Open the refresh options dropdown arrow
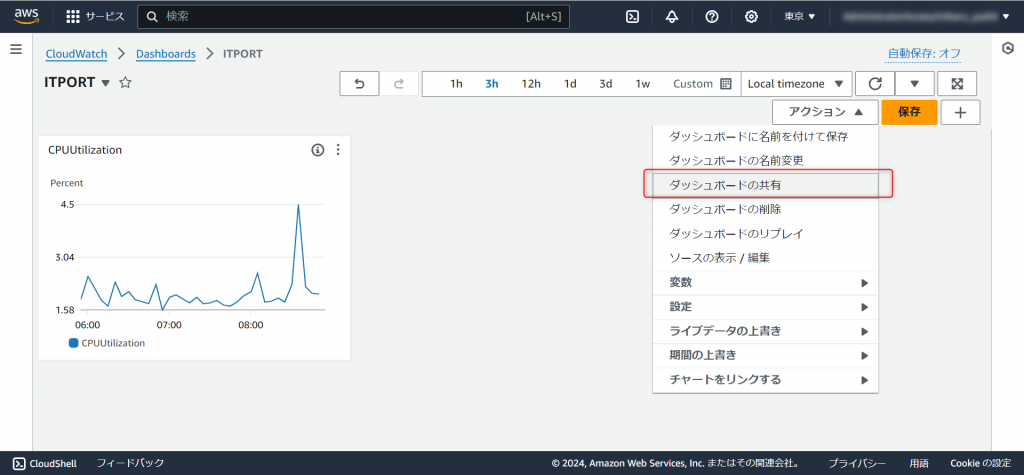 [x=914, y=84]
